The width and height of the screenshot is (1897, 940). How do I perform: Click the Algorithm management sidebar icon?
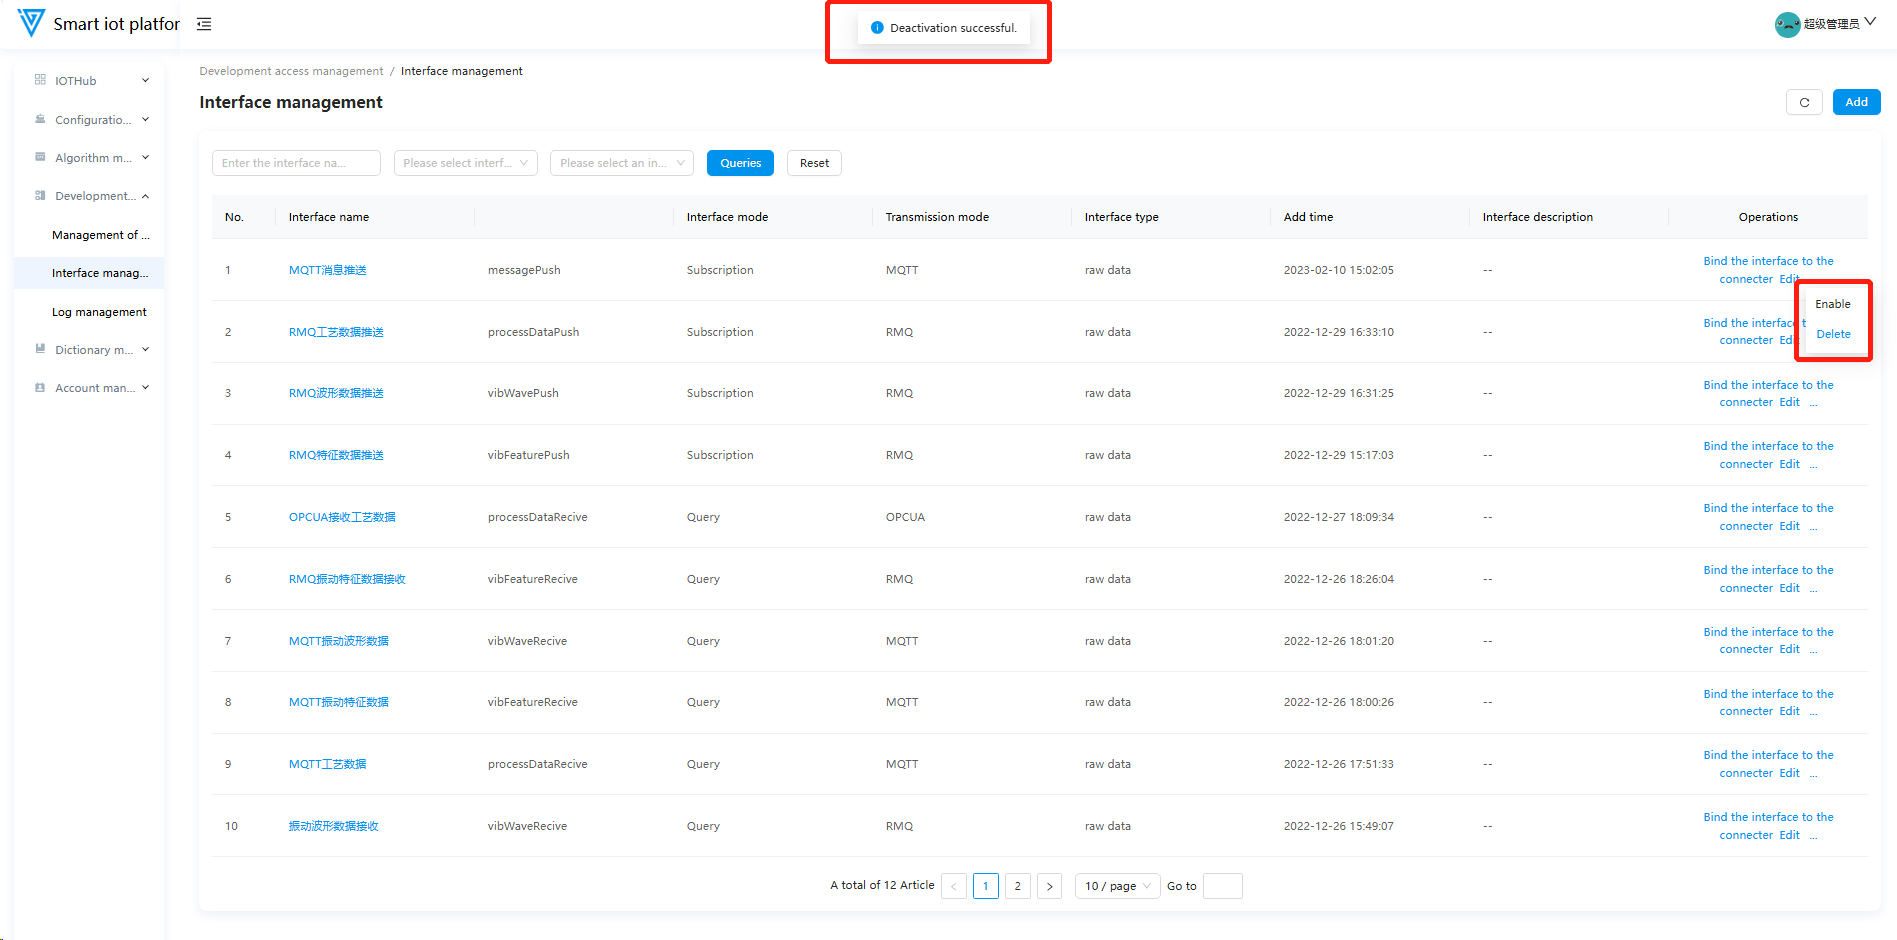coord(40,157)
